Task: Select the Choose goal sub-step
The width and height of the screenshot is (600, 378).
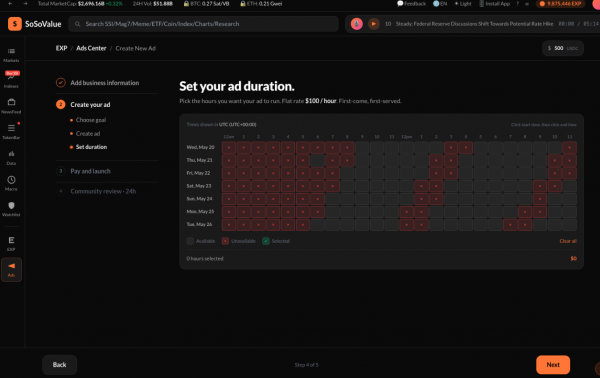Action: 91,120
